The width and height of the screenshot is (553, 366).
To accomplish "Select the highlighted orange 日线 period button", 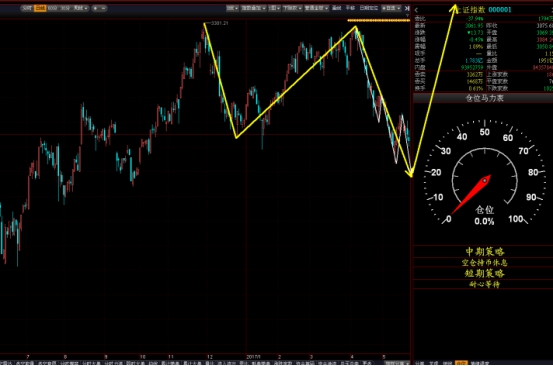I will pyautogui.click(x=40, y=8).
